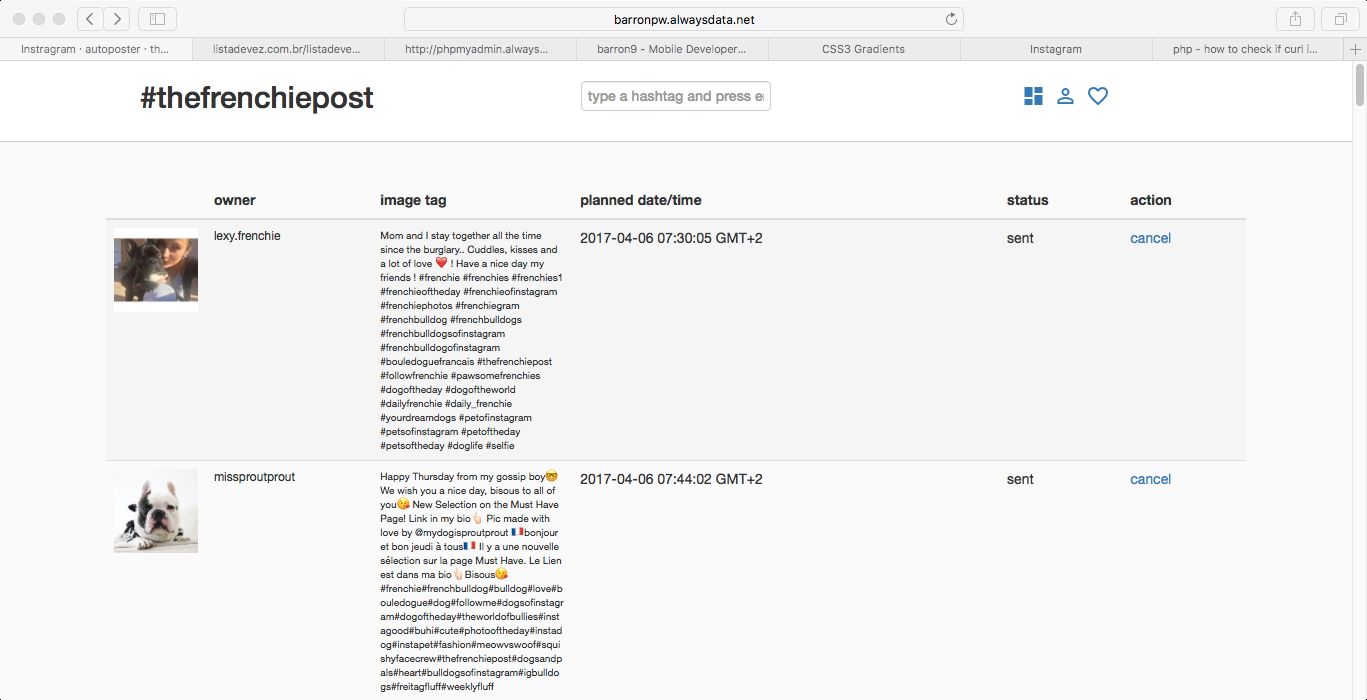Click the Safari forward arrow
This screenshot has height=700, width=1367.
point(117,19)
